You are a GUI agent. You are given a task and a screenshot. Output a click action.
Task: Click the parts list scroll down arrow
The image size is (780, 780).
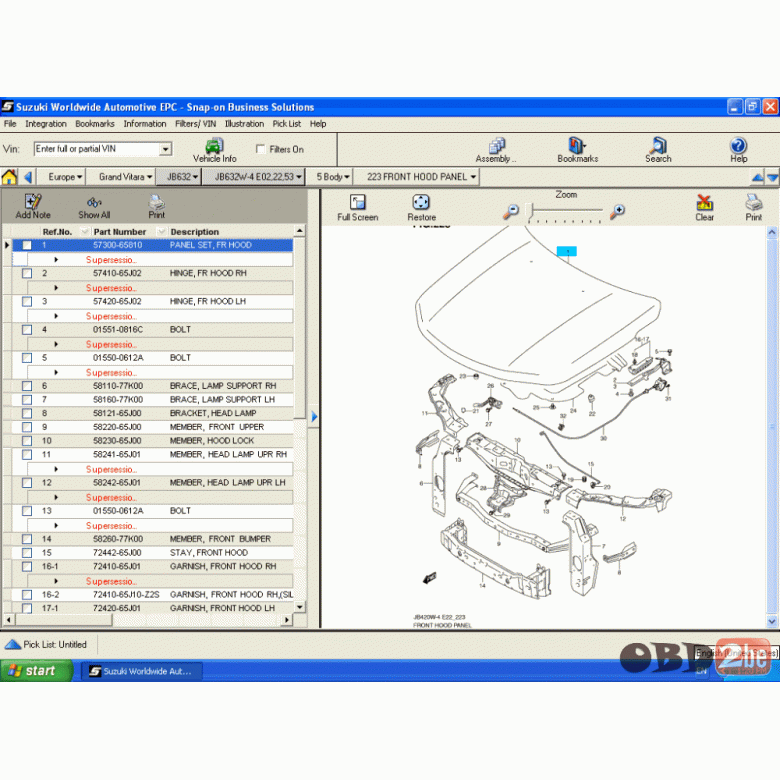click(299, 607)
